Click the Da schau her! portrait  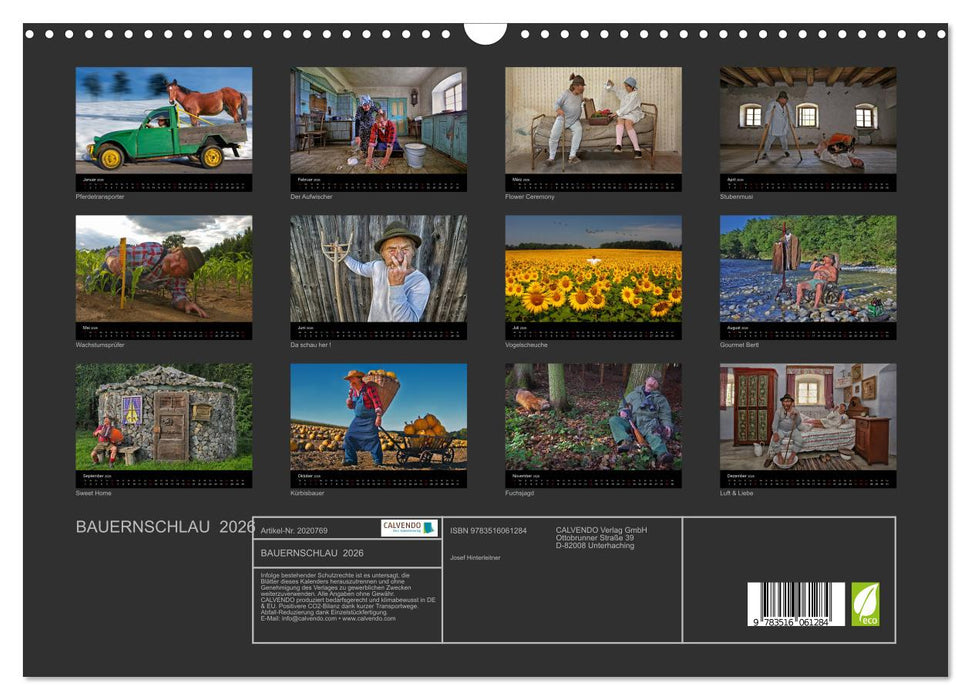[378, 268]
